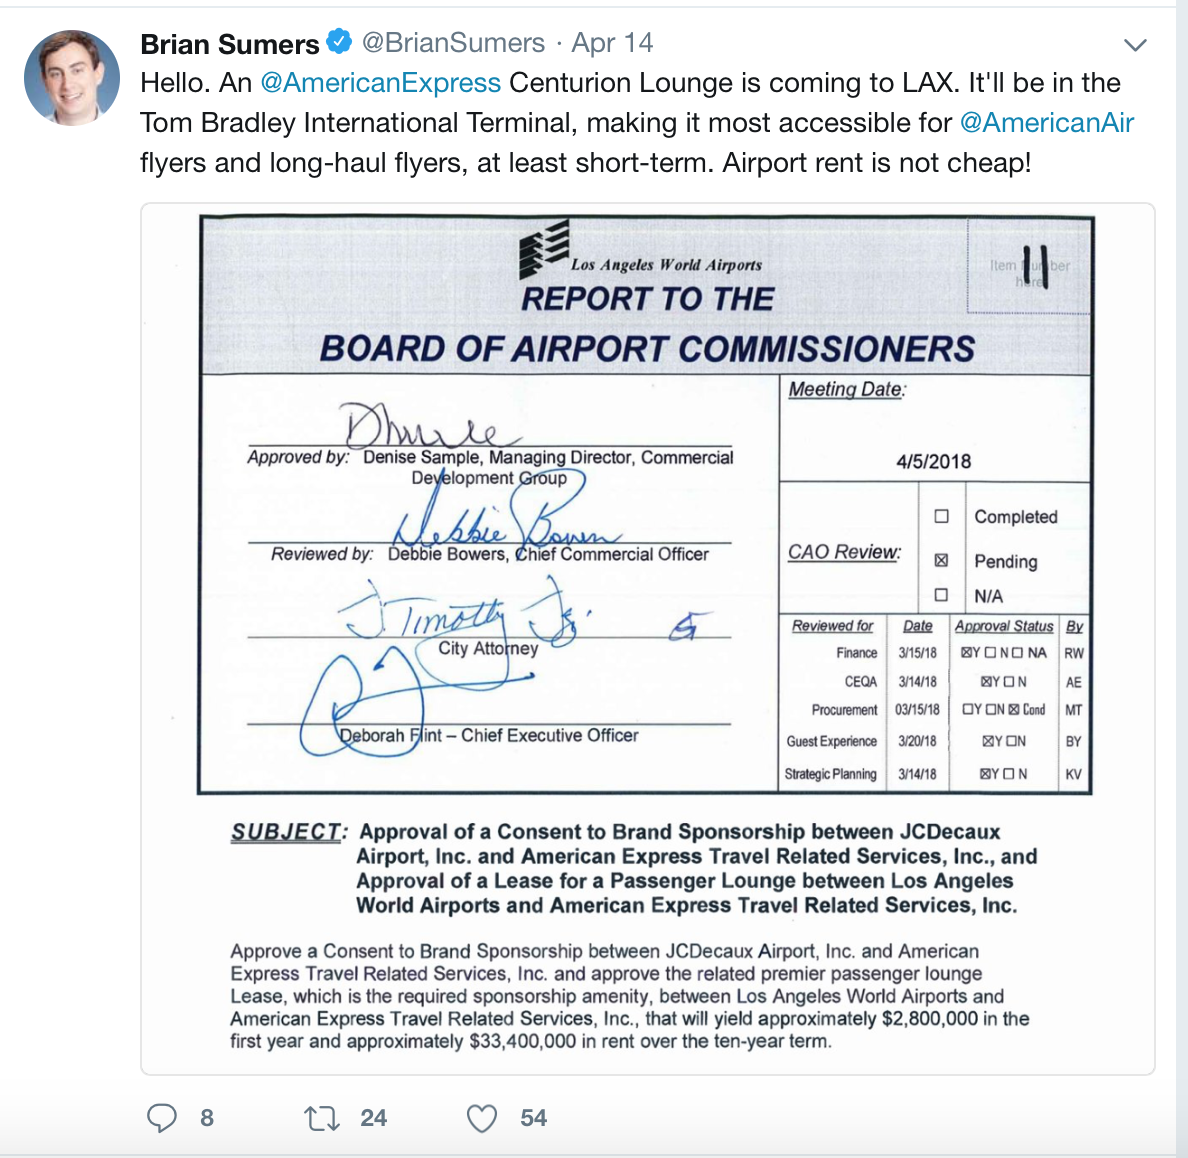The width and height of the screenshot is (1188, 1158).
Task: Click Brian Sumers display name
Action: coord(230,44)
